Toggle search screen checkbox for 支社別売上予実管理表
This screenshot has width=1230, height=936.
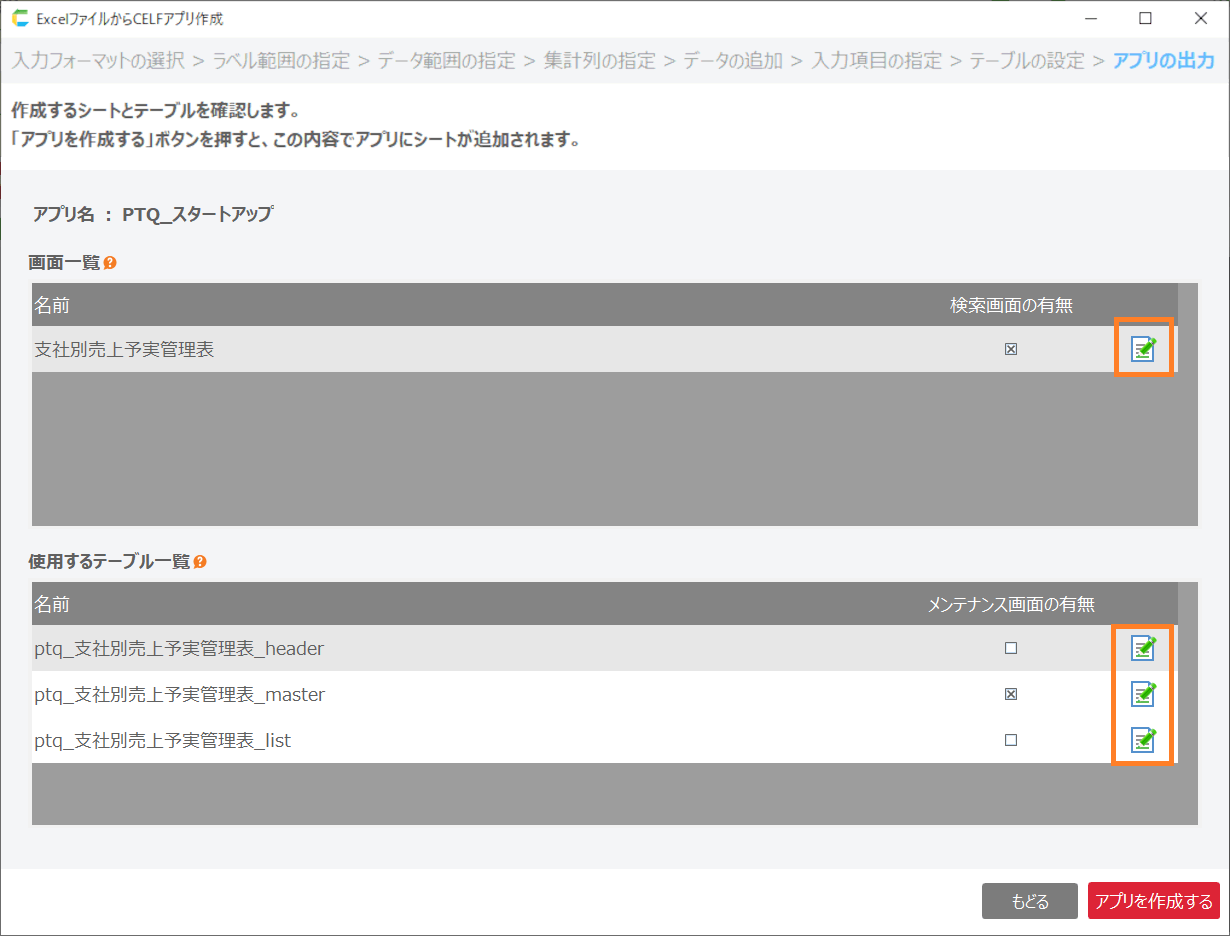click(x=1011, y=350)
